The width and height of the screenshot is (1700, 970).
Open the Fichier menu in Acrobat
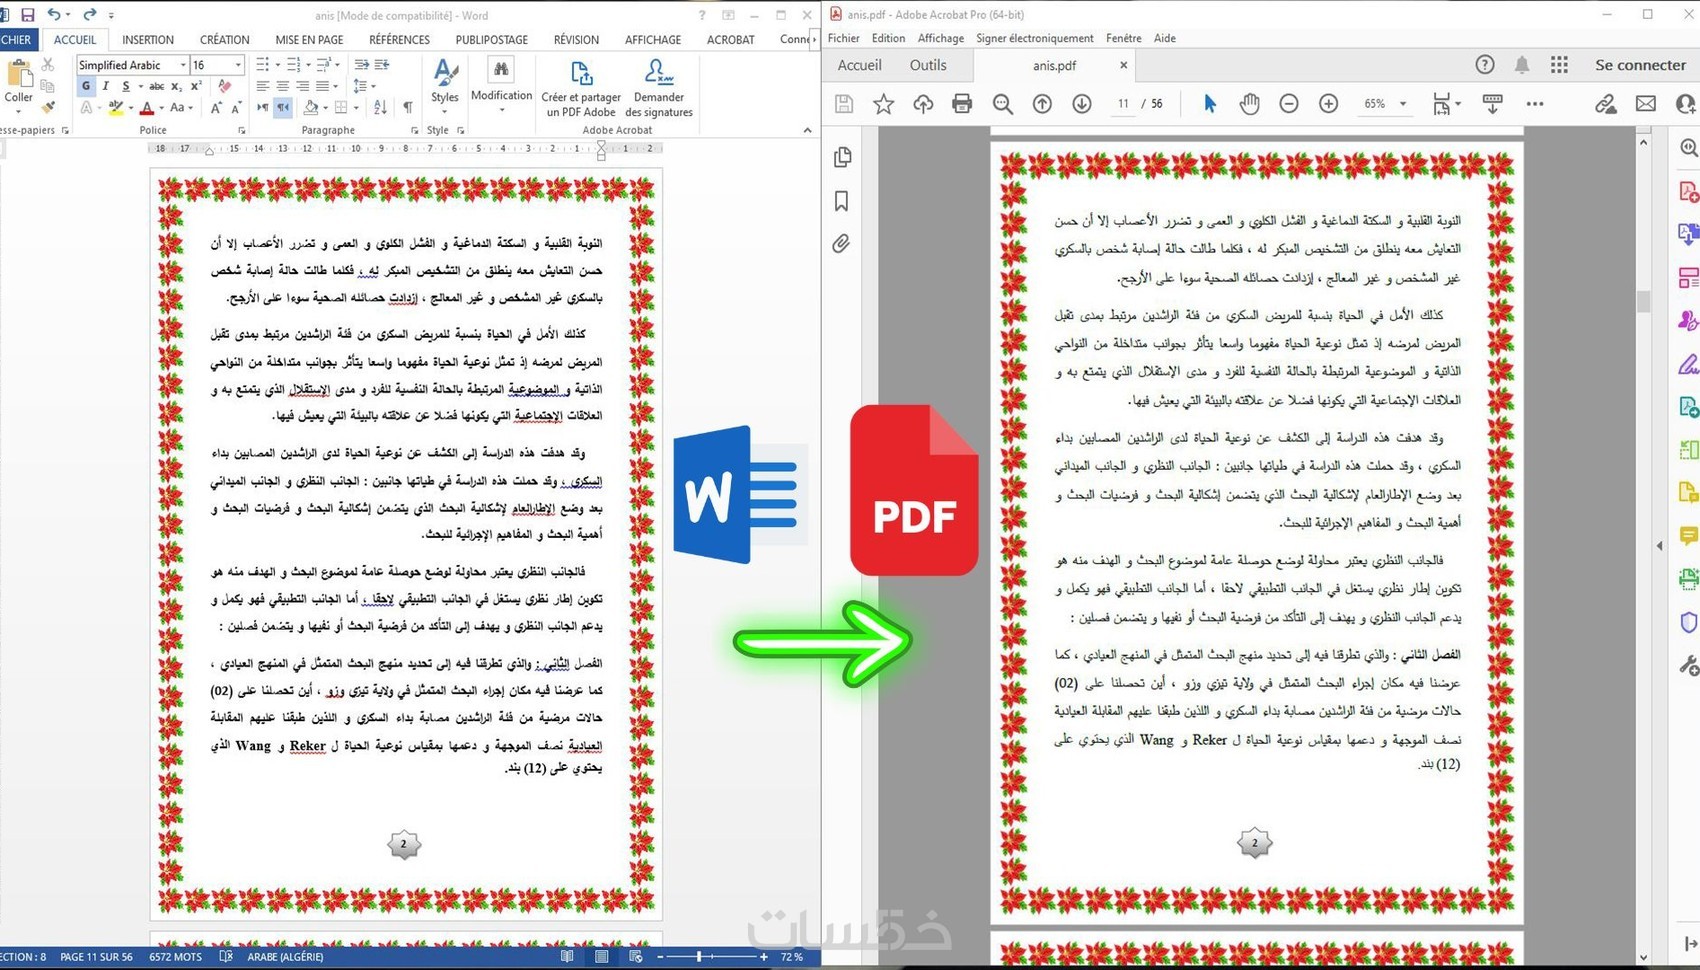click(844, 38)
